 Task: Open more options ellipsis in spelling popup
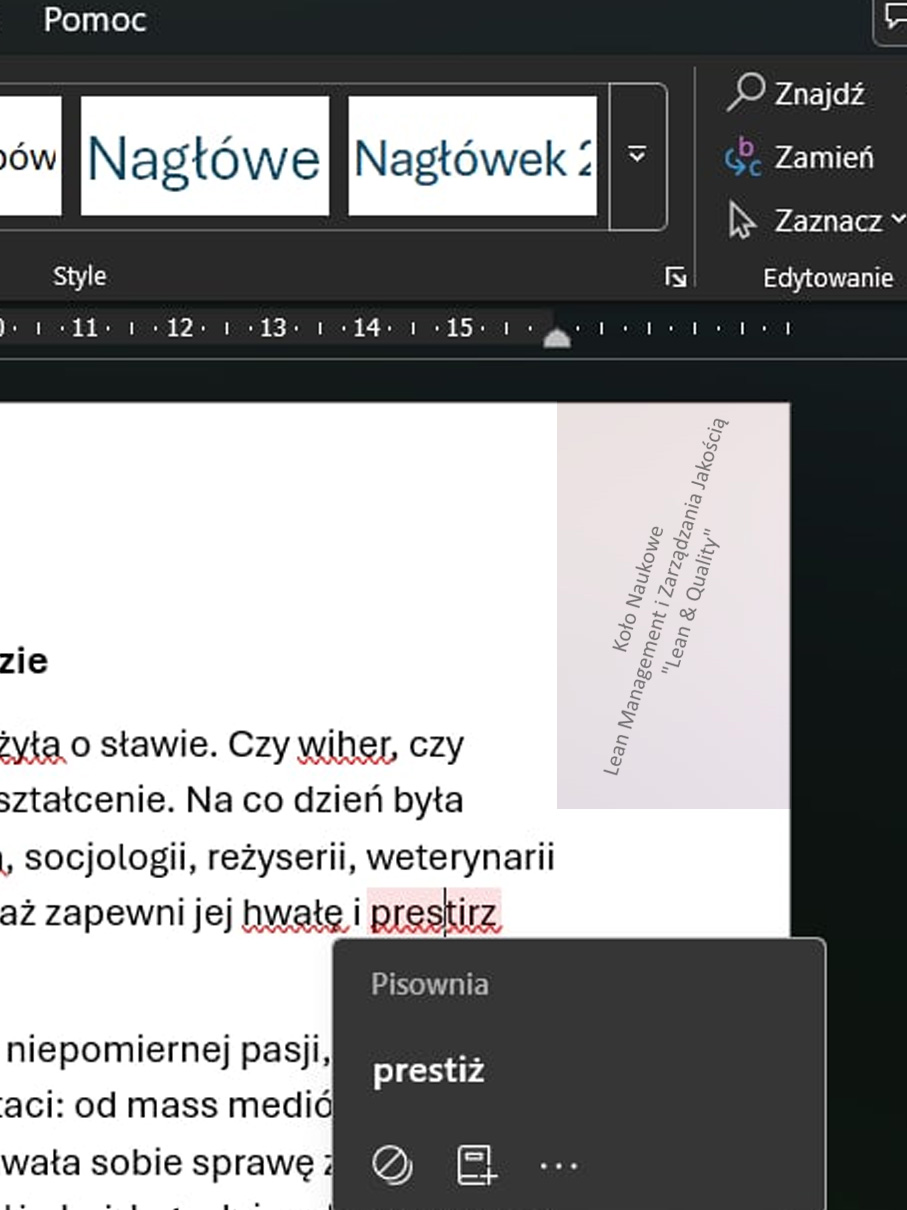pos(558,1165)
